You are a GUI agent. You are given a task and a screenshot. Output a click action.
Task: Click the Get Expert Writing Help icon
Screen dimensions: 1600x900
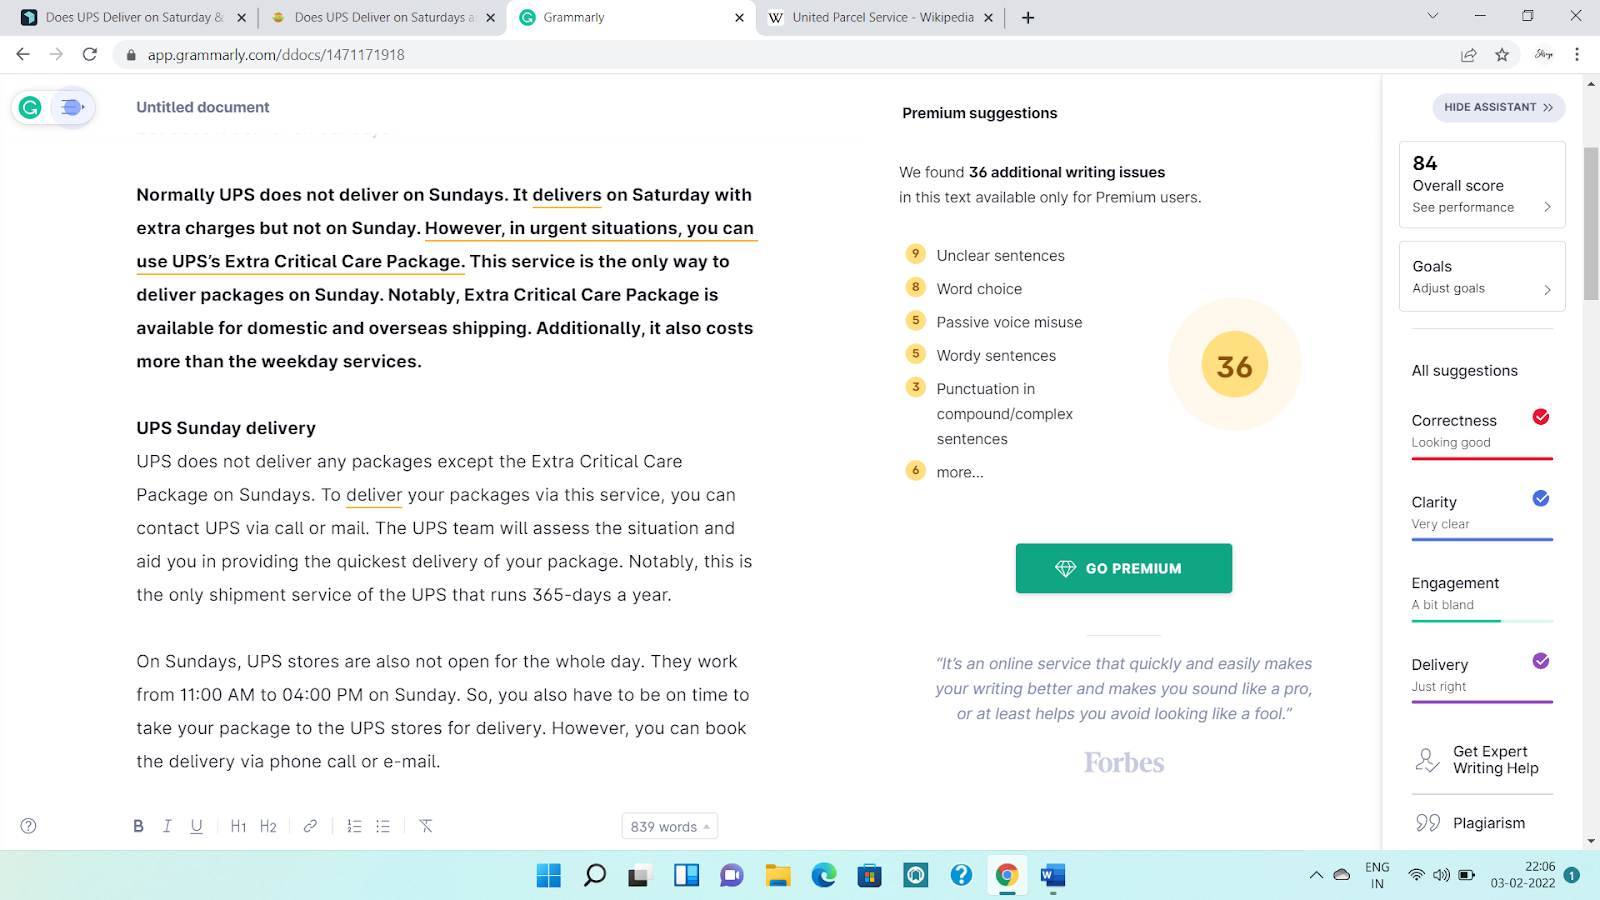pos(1427,760)
